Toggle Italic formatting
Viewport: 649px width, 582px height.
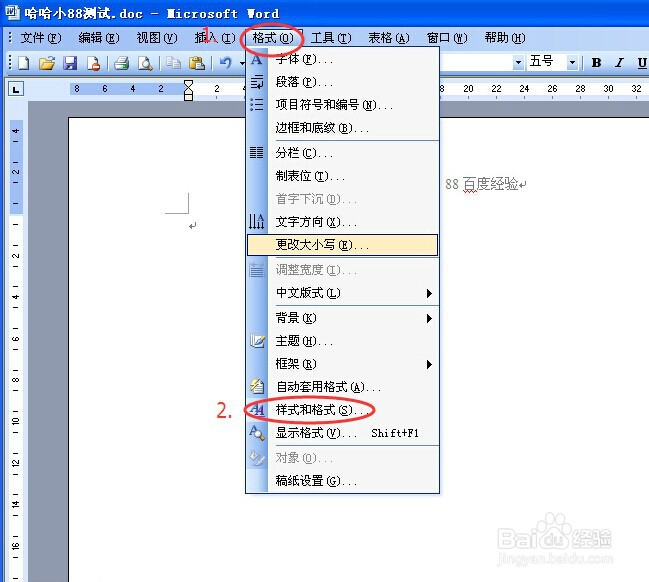pos(619,63)
